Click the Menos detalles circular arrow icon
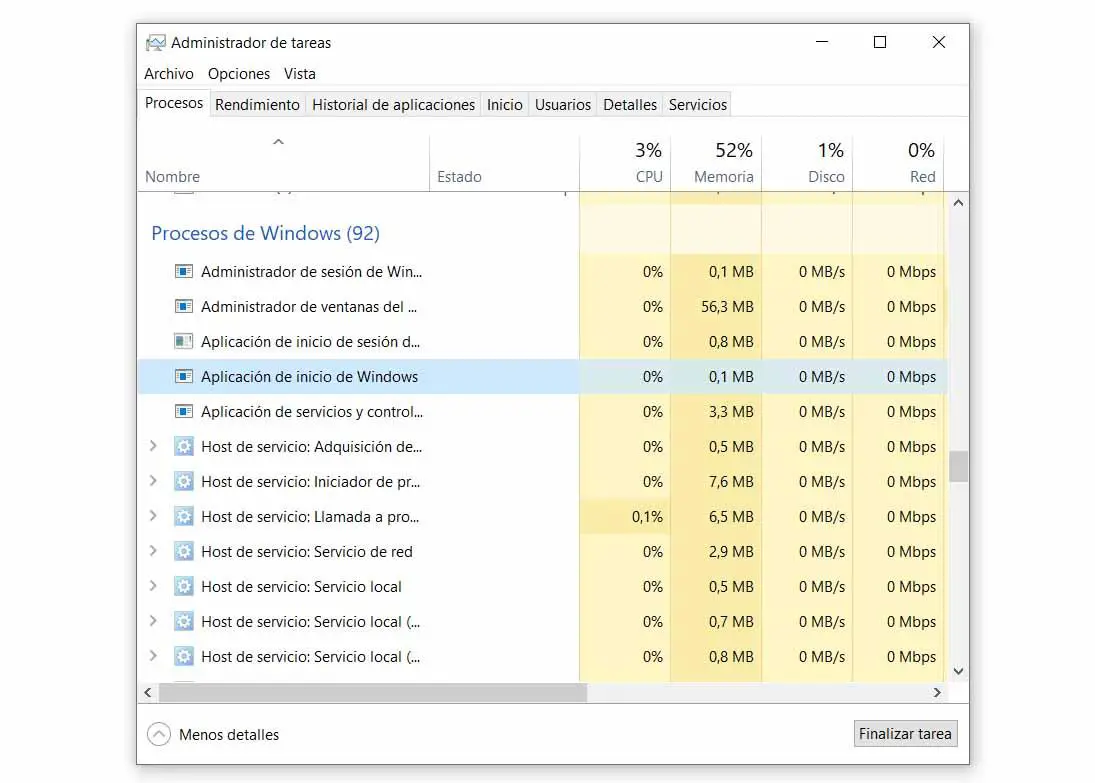The width and height of the screenshot is (1095, 783). pyautogui.click(x=159, y=734)
